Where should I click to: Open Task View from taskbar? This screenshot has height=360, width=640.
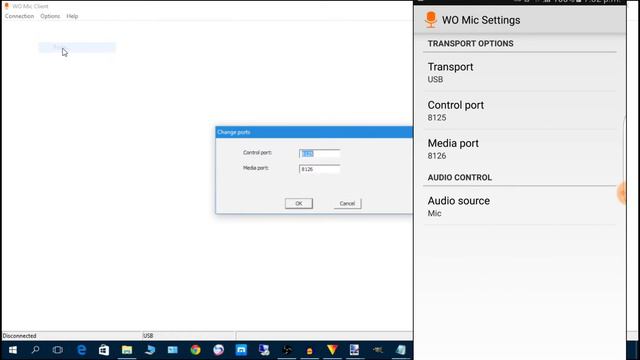click(58, 350)
